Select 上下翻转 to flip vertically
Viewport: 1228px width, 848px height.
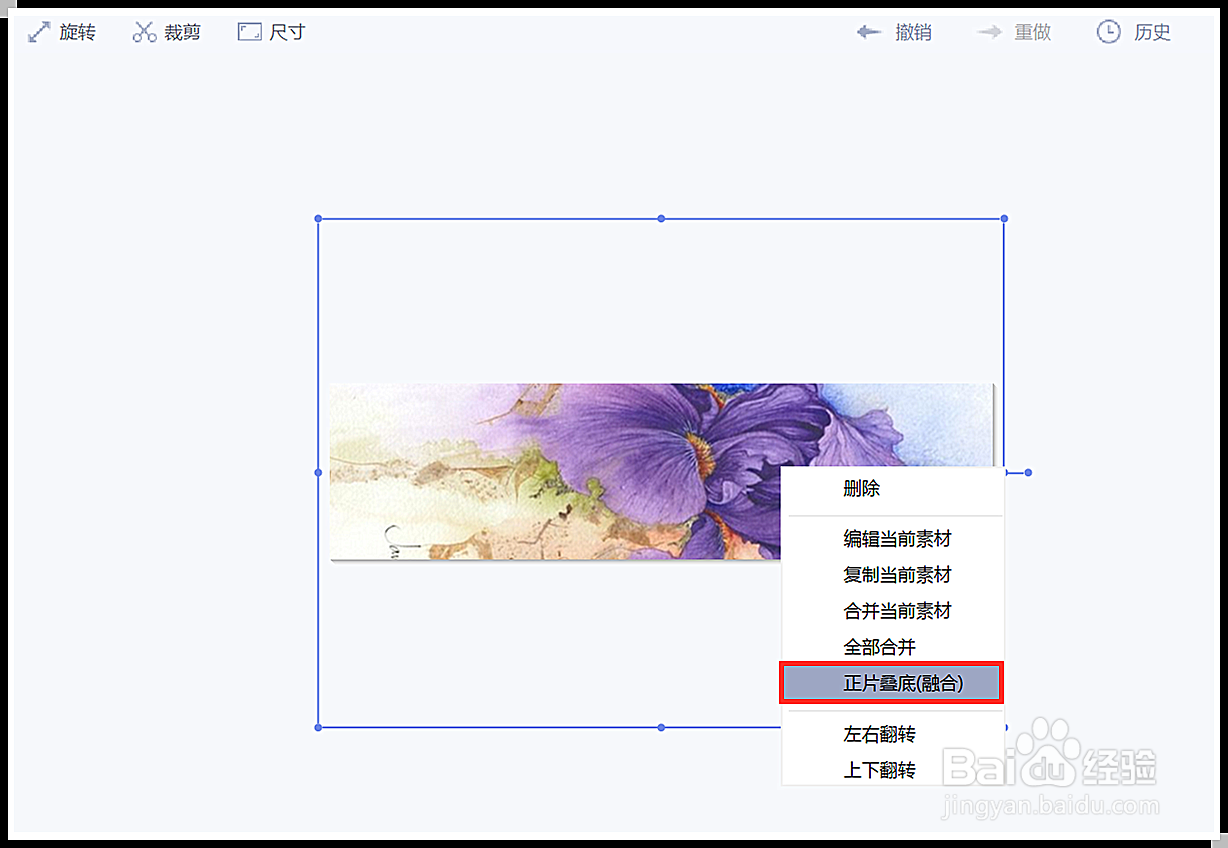(879, 770)
